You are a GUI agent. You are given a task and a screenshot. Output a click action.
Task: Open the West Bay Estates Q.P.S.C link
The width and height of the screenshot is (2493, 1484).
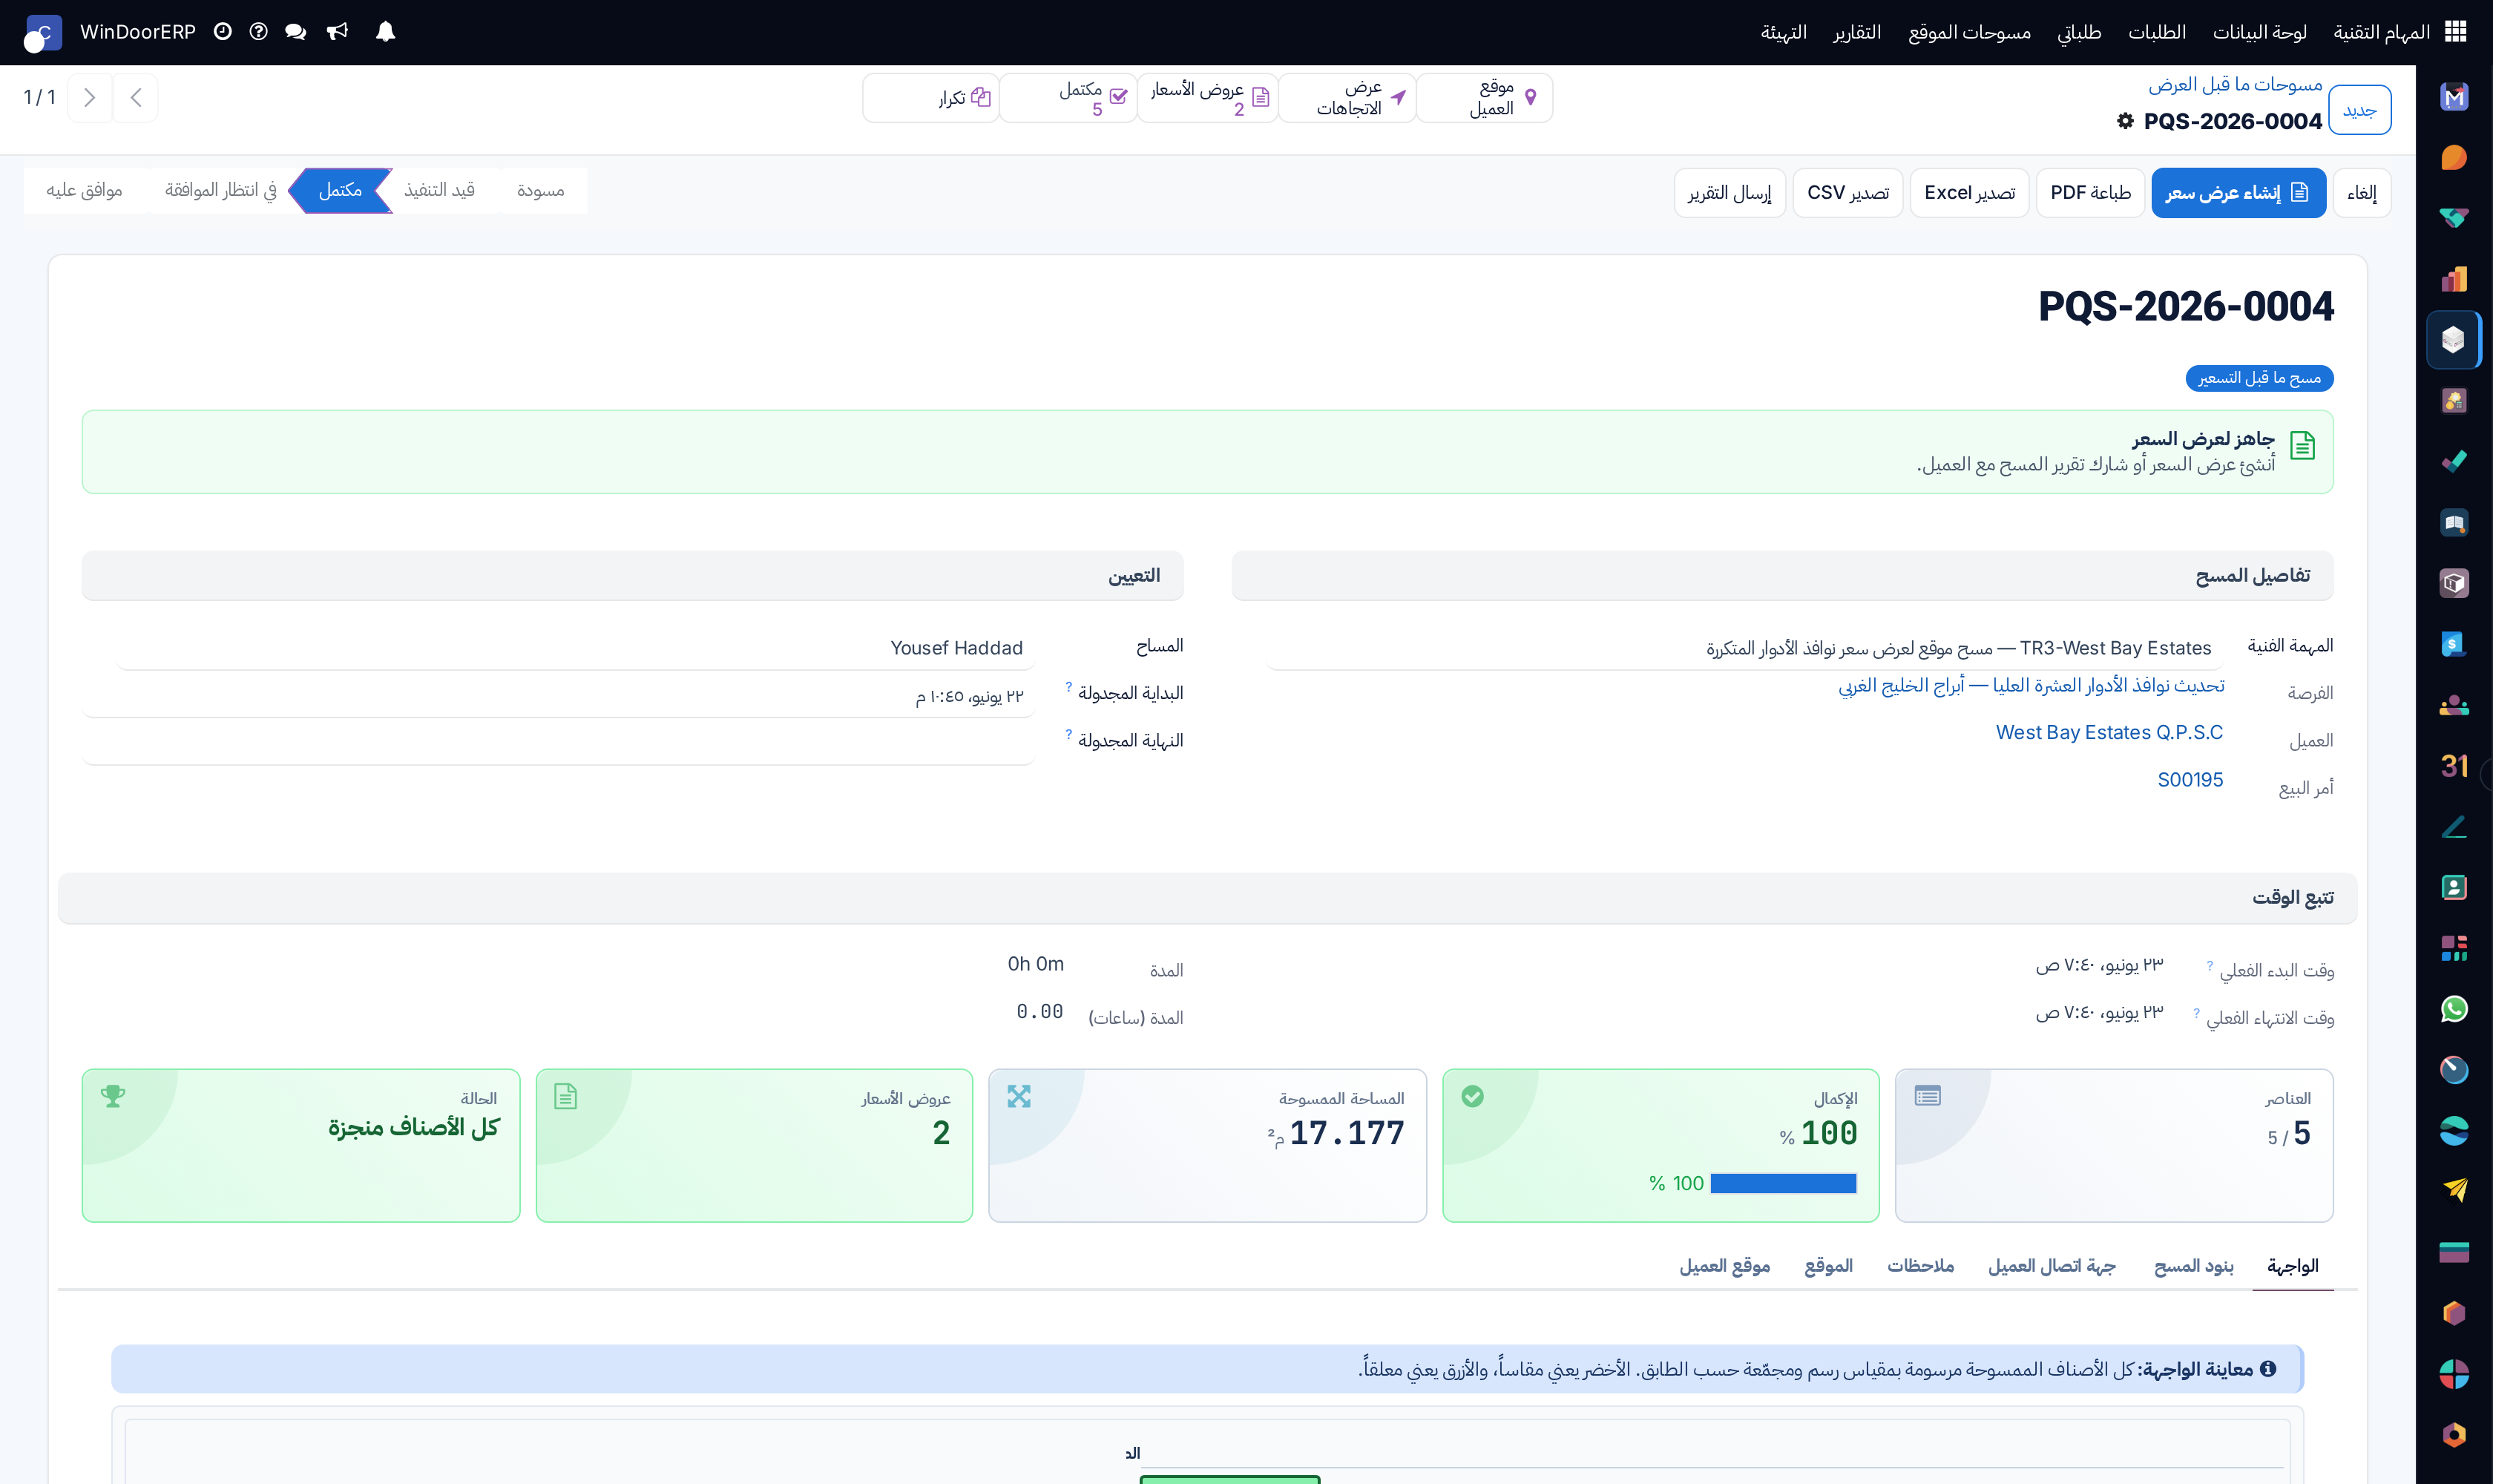click(x=2109, y=732)
